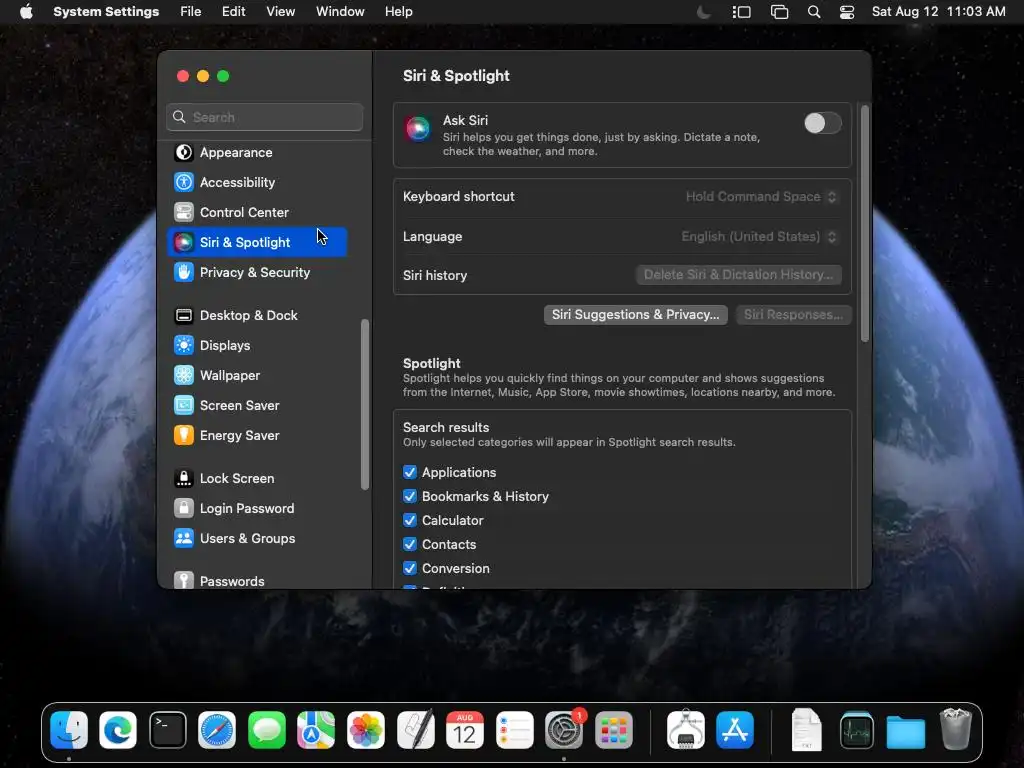The width and height of the screenshot is (1024, 768).
Task: Open the View menu
Action: (280, 12)
